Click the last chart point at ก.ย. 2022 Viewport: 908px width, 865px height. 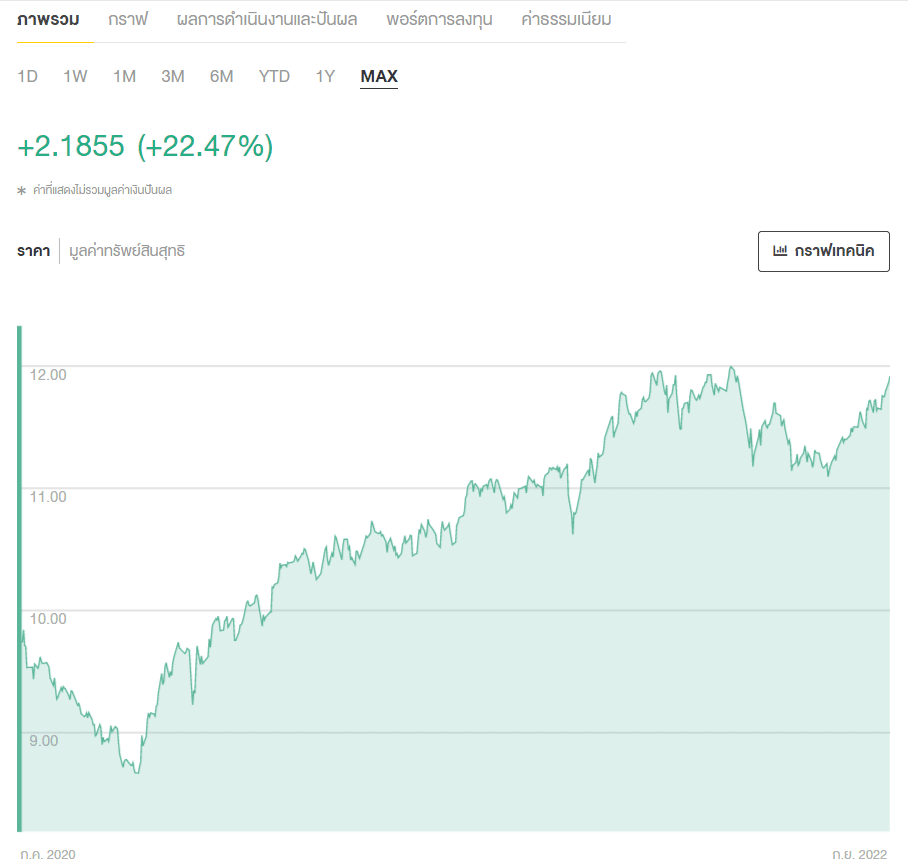pos(888,378)
